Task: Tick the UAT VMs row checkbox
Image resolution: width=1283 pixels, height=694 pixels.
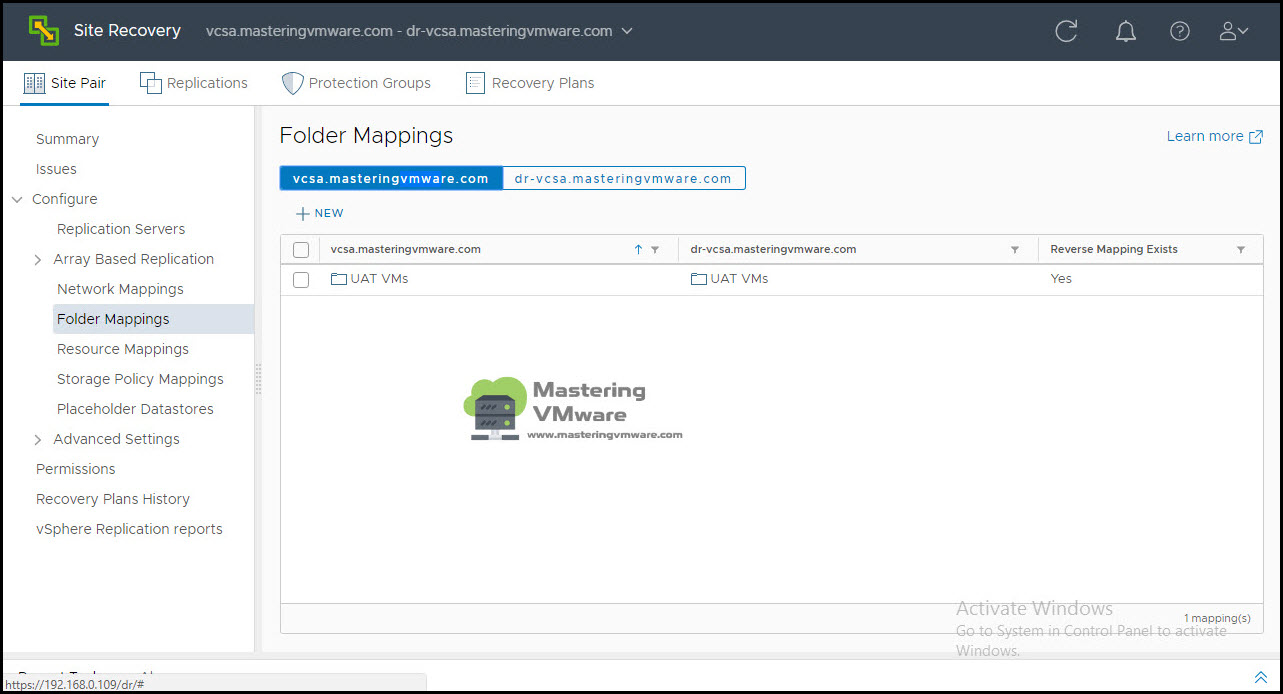Action: pos(301,280)
